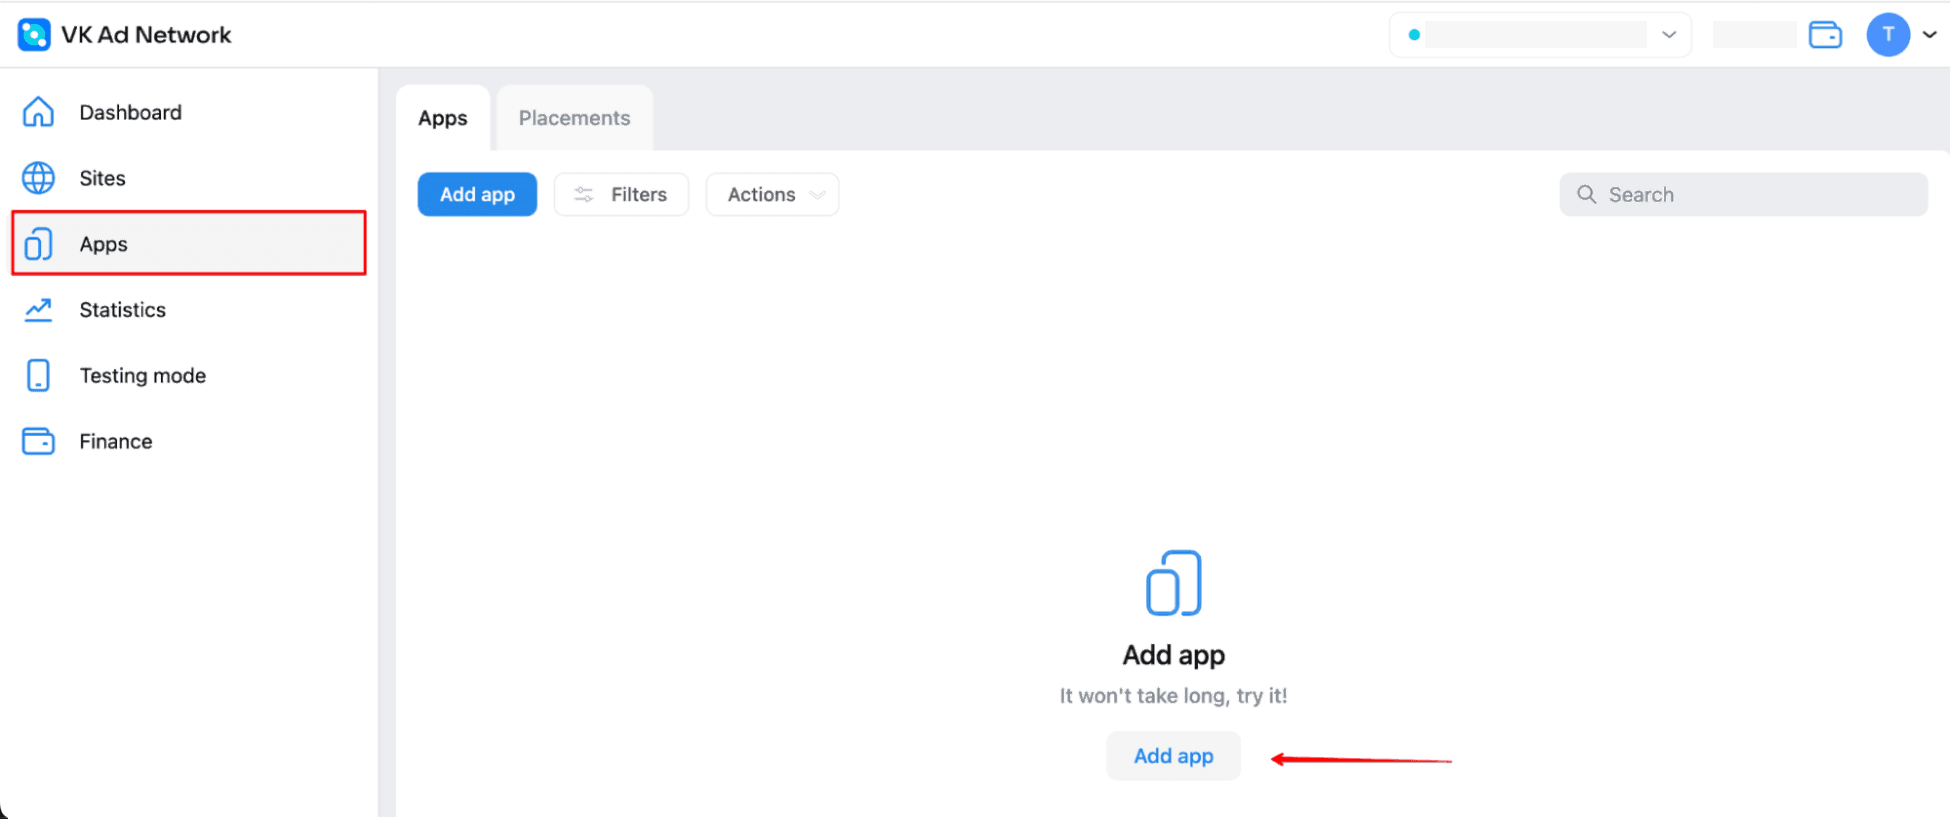Open the Actions dropdown menu

(x=772, y=195)
